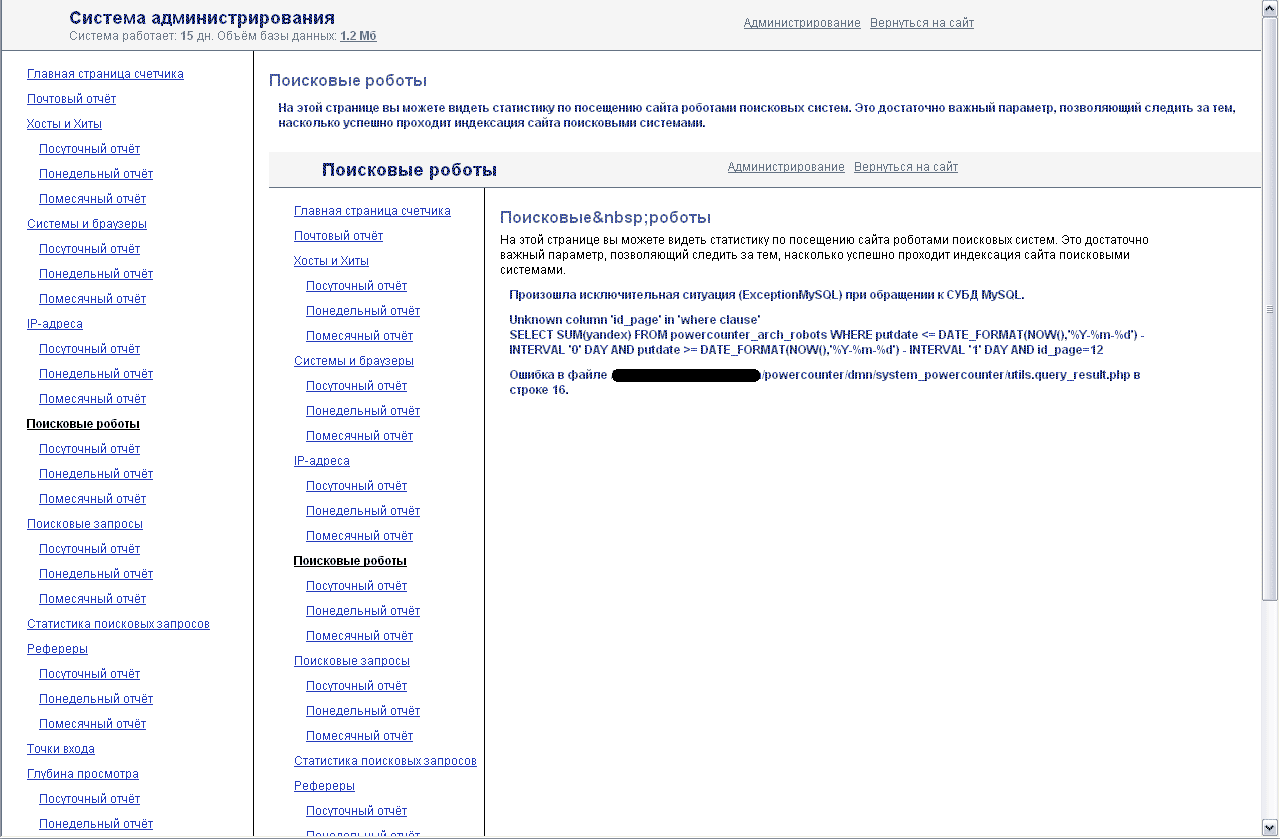Select Поисковые запросы in outer left menu
This screenshot has width=1280, height=839.
point(85,524)
